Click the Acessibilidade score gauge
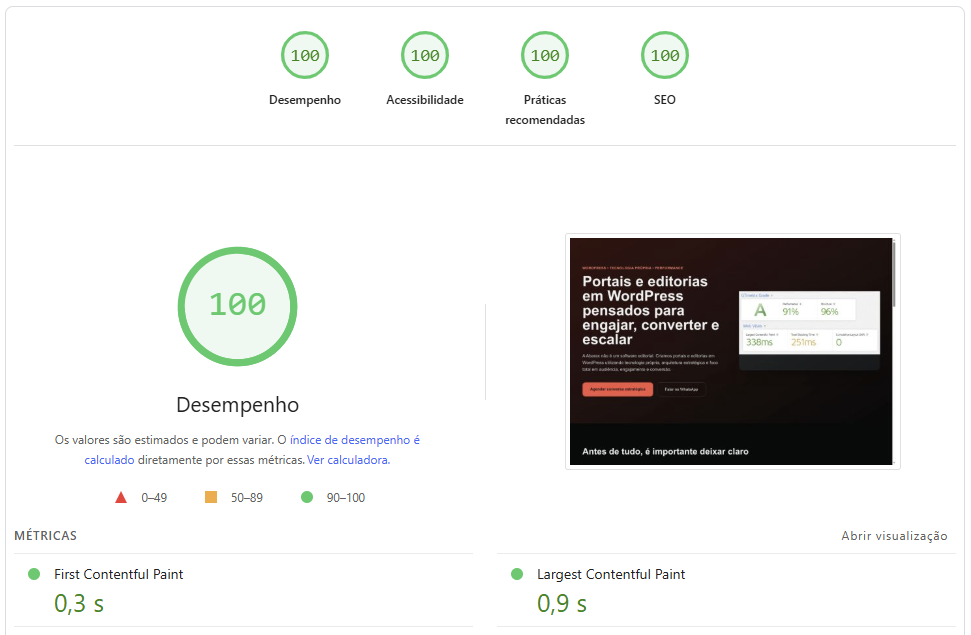This screenshot has height=635, width=971. (425, 56)
